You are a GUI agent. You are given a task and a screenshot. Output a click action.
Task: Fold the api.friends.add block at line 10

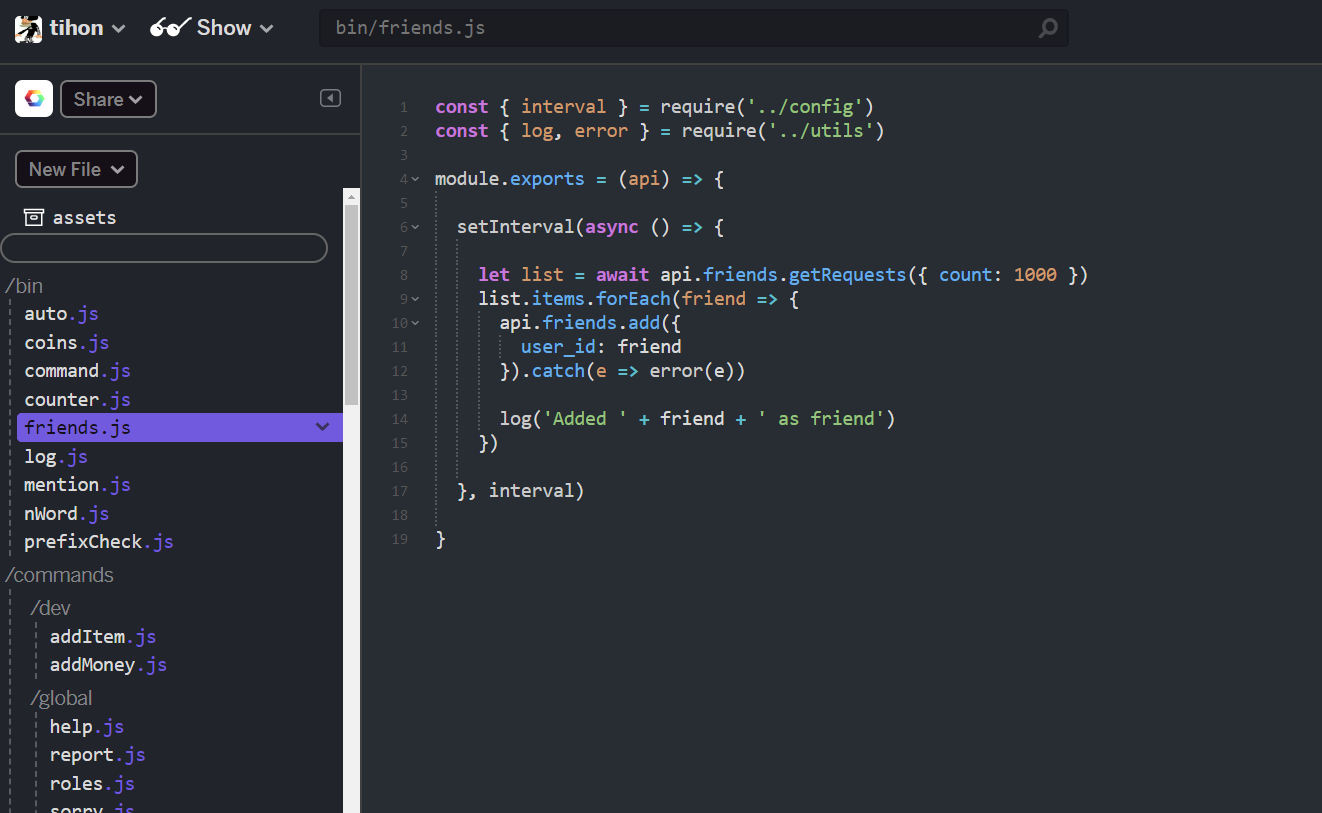(415, 323)
